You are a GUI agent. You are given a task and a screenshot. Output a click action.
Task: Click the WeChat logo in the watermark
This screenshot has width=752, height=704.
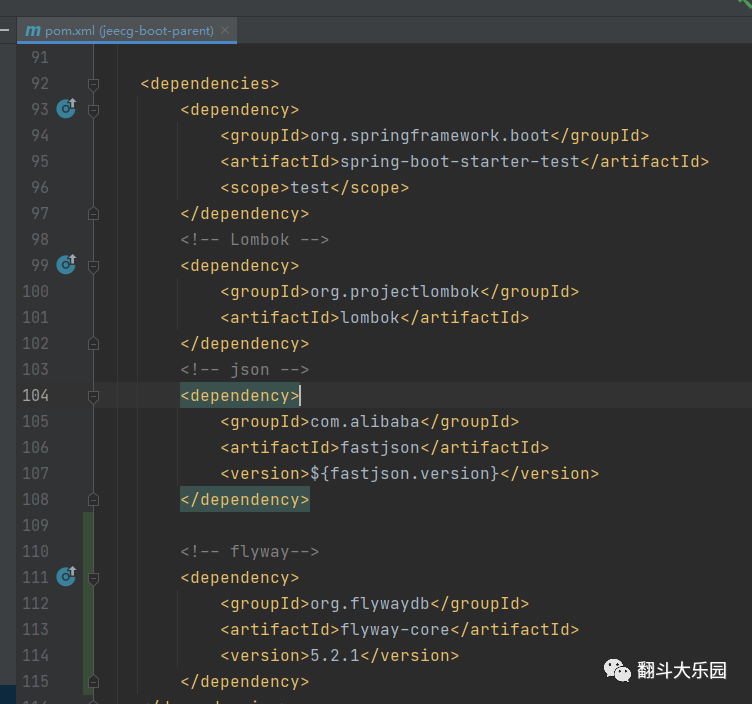(616, 671)
